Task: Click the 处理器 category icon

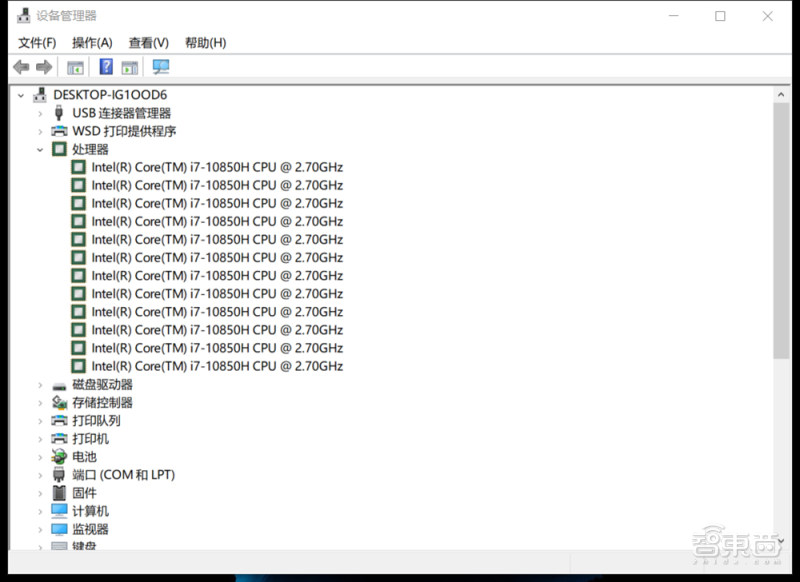Action: (59, 148)
